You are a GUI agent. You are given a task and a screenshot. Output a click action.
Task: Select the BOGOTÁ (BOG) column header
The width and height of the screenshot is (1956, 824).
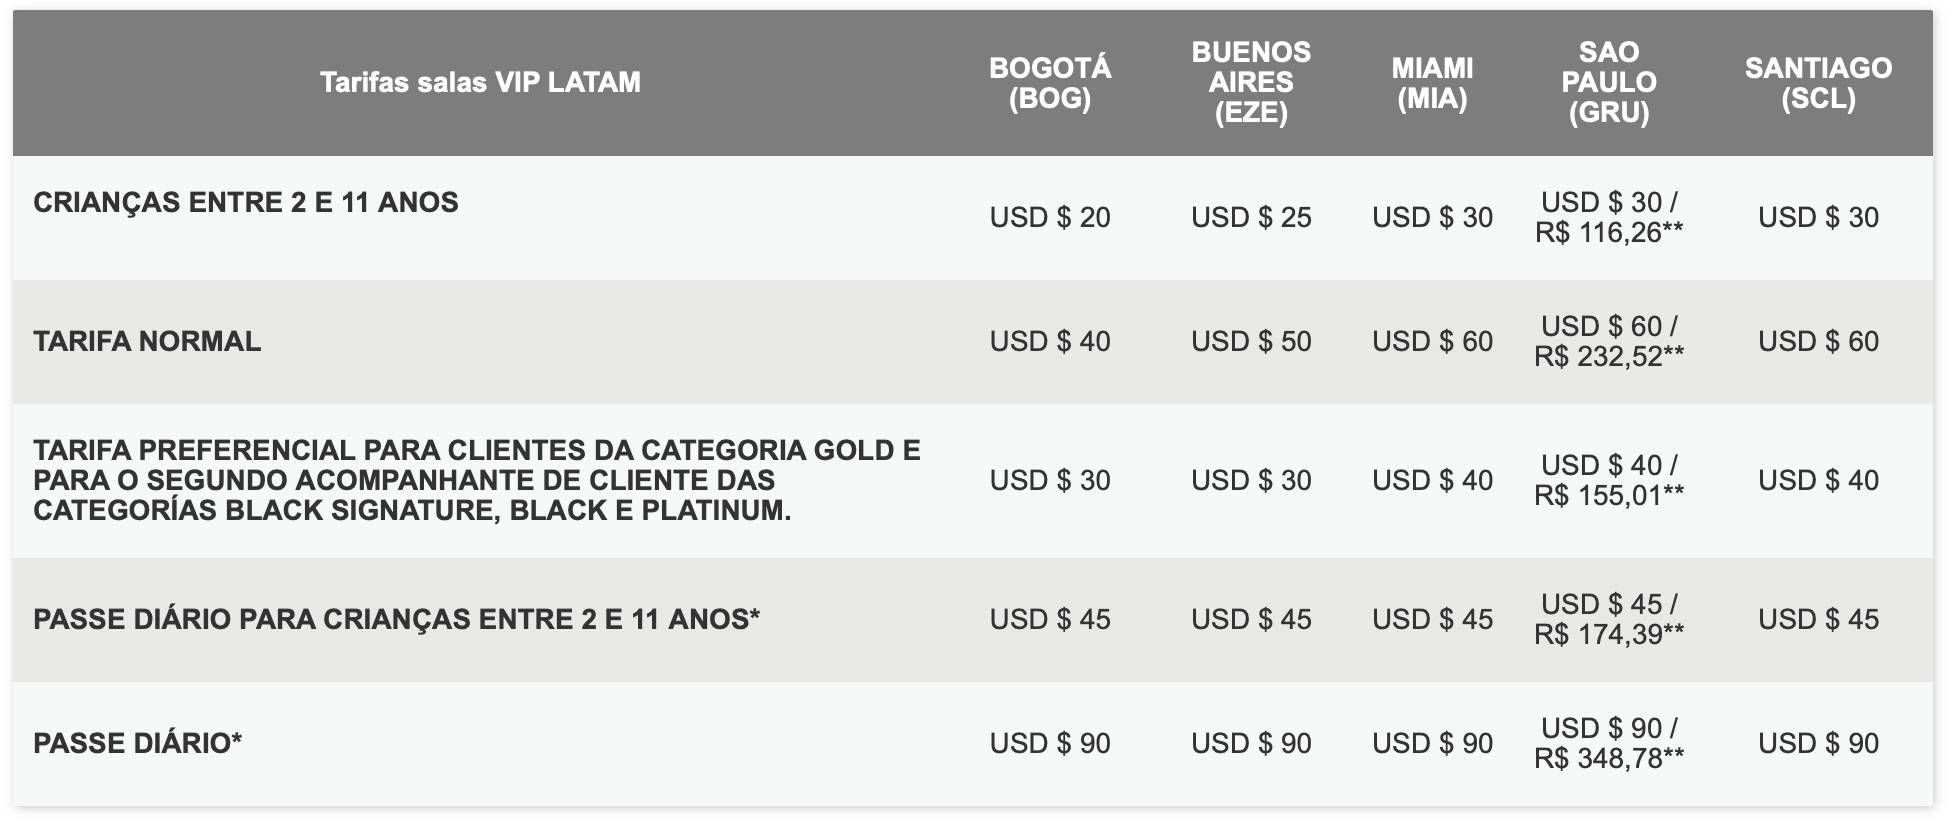pyautogui.click(x=1050, y=83)
